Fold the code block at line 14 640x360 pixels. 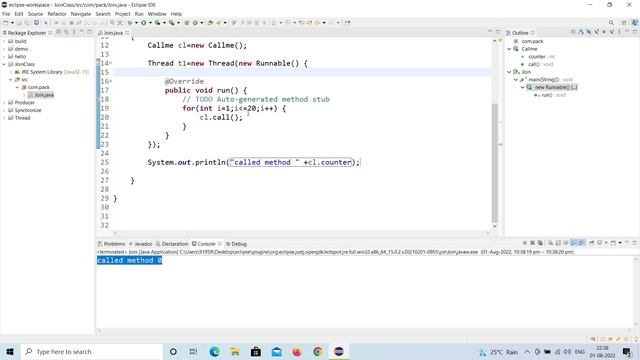[111, 63]
